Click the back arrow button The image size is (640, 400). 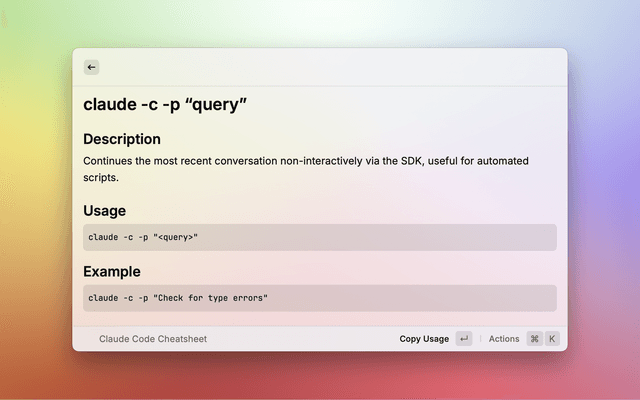click(x=91, y=67)
